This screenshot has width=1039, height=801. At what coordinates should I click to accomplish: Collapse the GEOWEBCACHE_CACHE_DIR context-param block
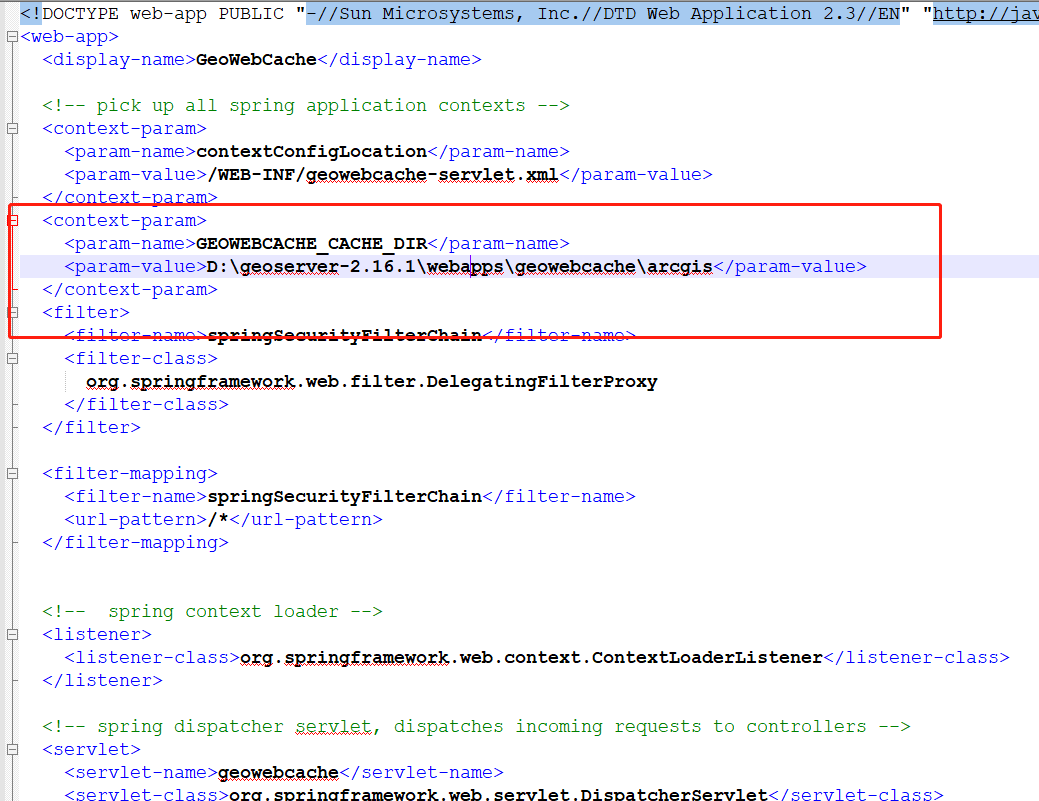(10, 220)
